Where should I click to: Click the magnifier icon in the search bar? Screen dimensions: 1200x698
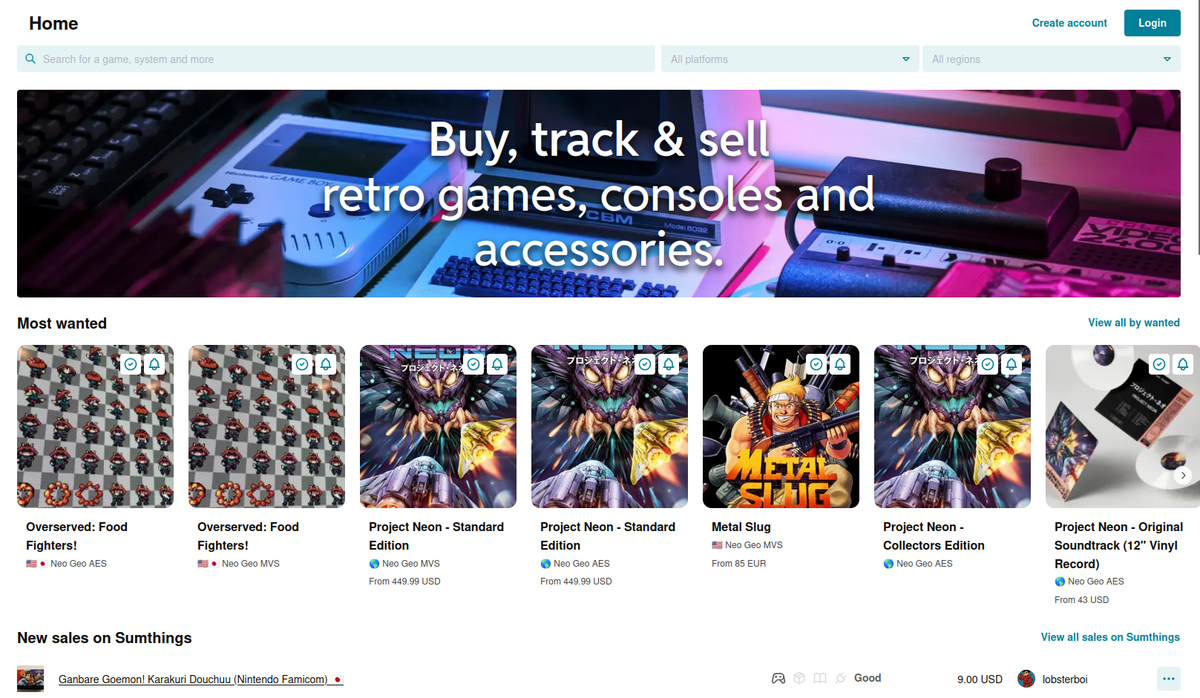tap(31, 59)
